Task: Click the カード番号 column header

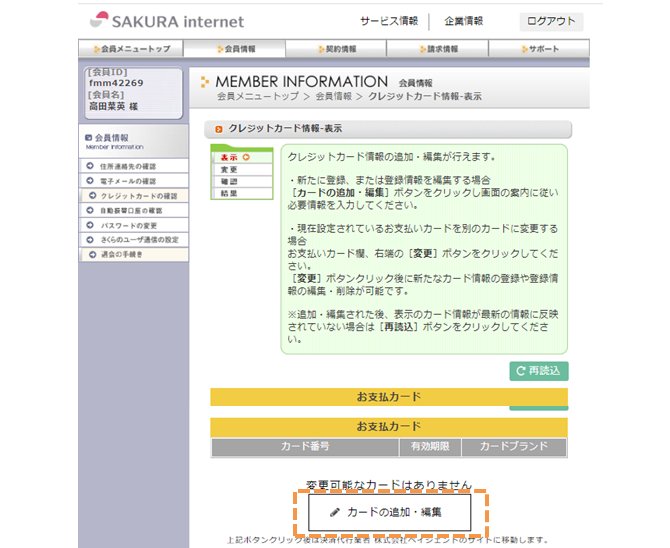Action: point(305,447)
